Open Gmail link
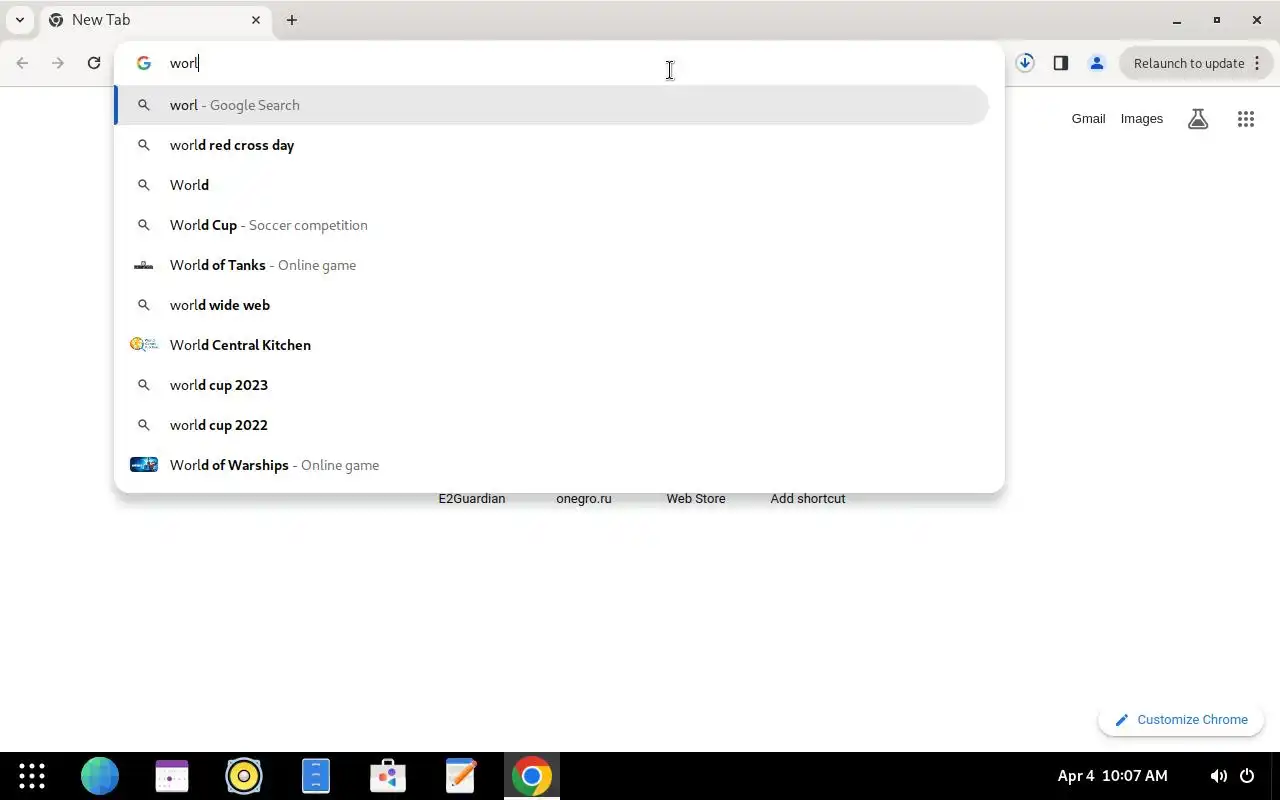Viewport: 1280px width, 800px height. (x=1088, y=118)
